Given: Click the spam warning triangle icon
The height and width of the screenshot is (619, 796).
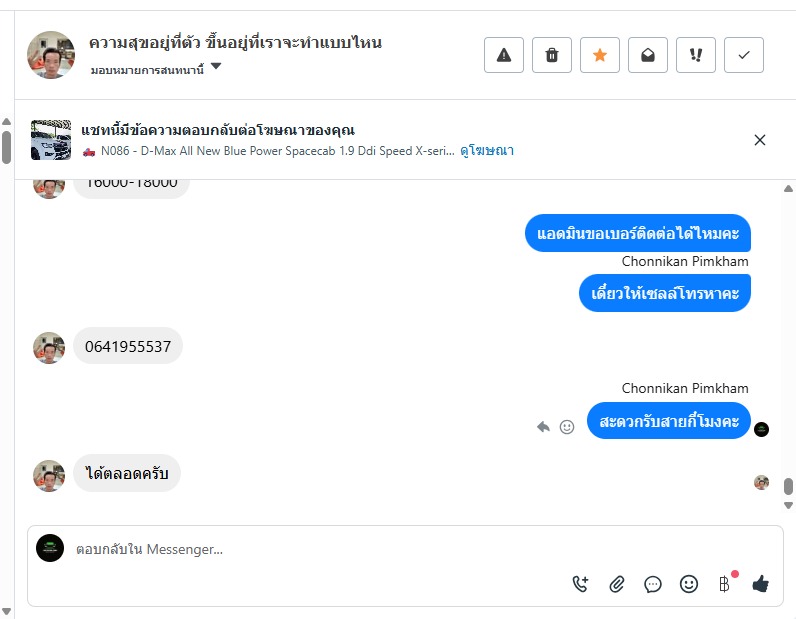Looking at the screenshot, I should click(504, 55).
